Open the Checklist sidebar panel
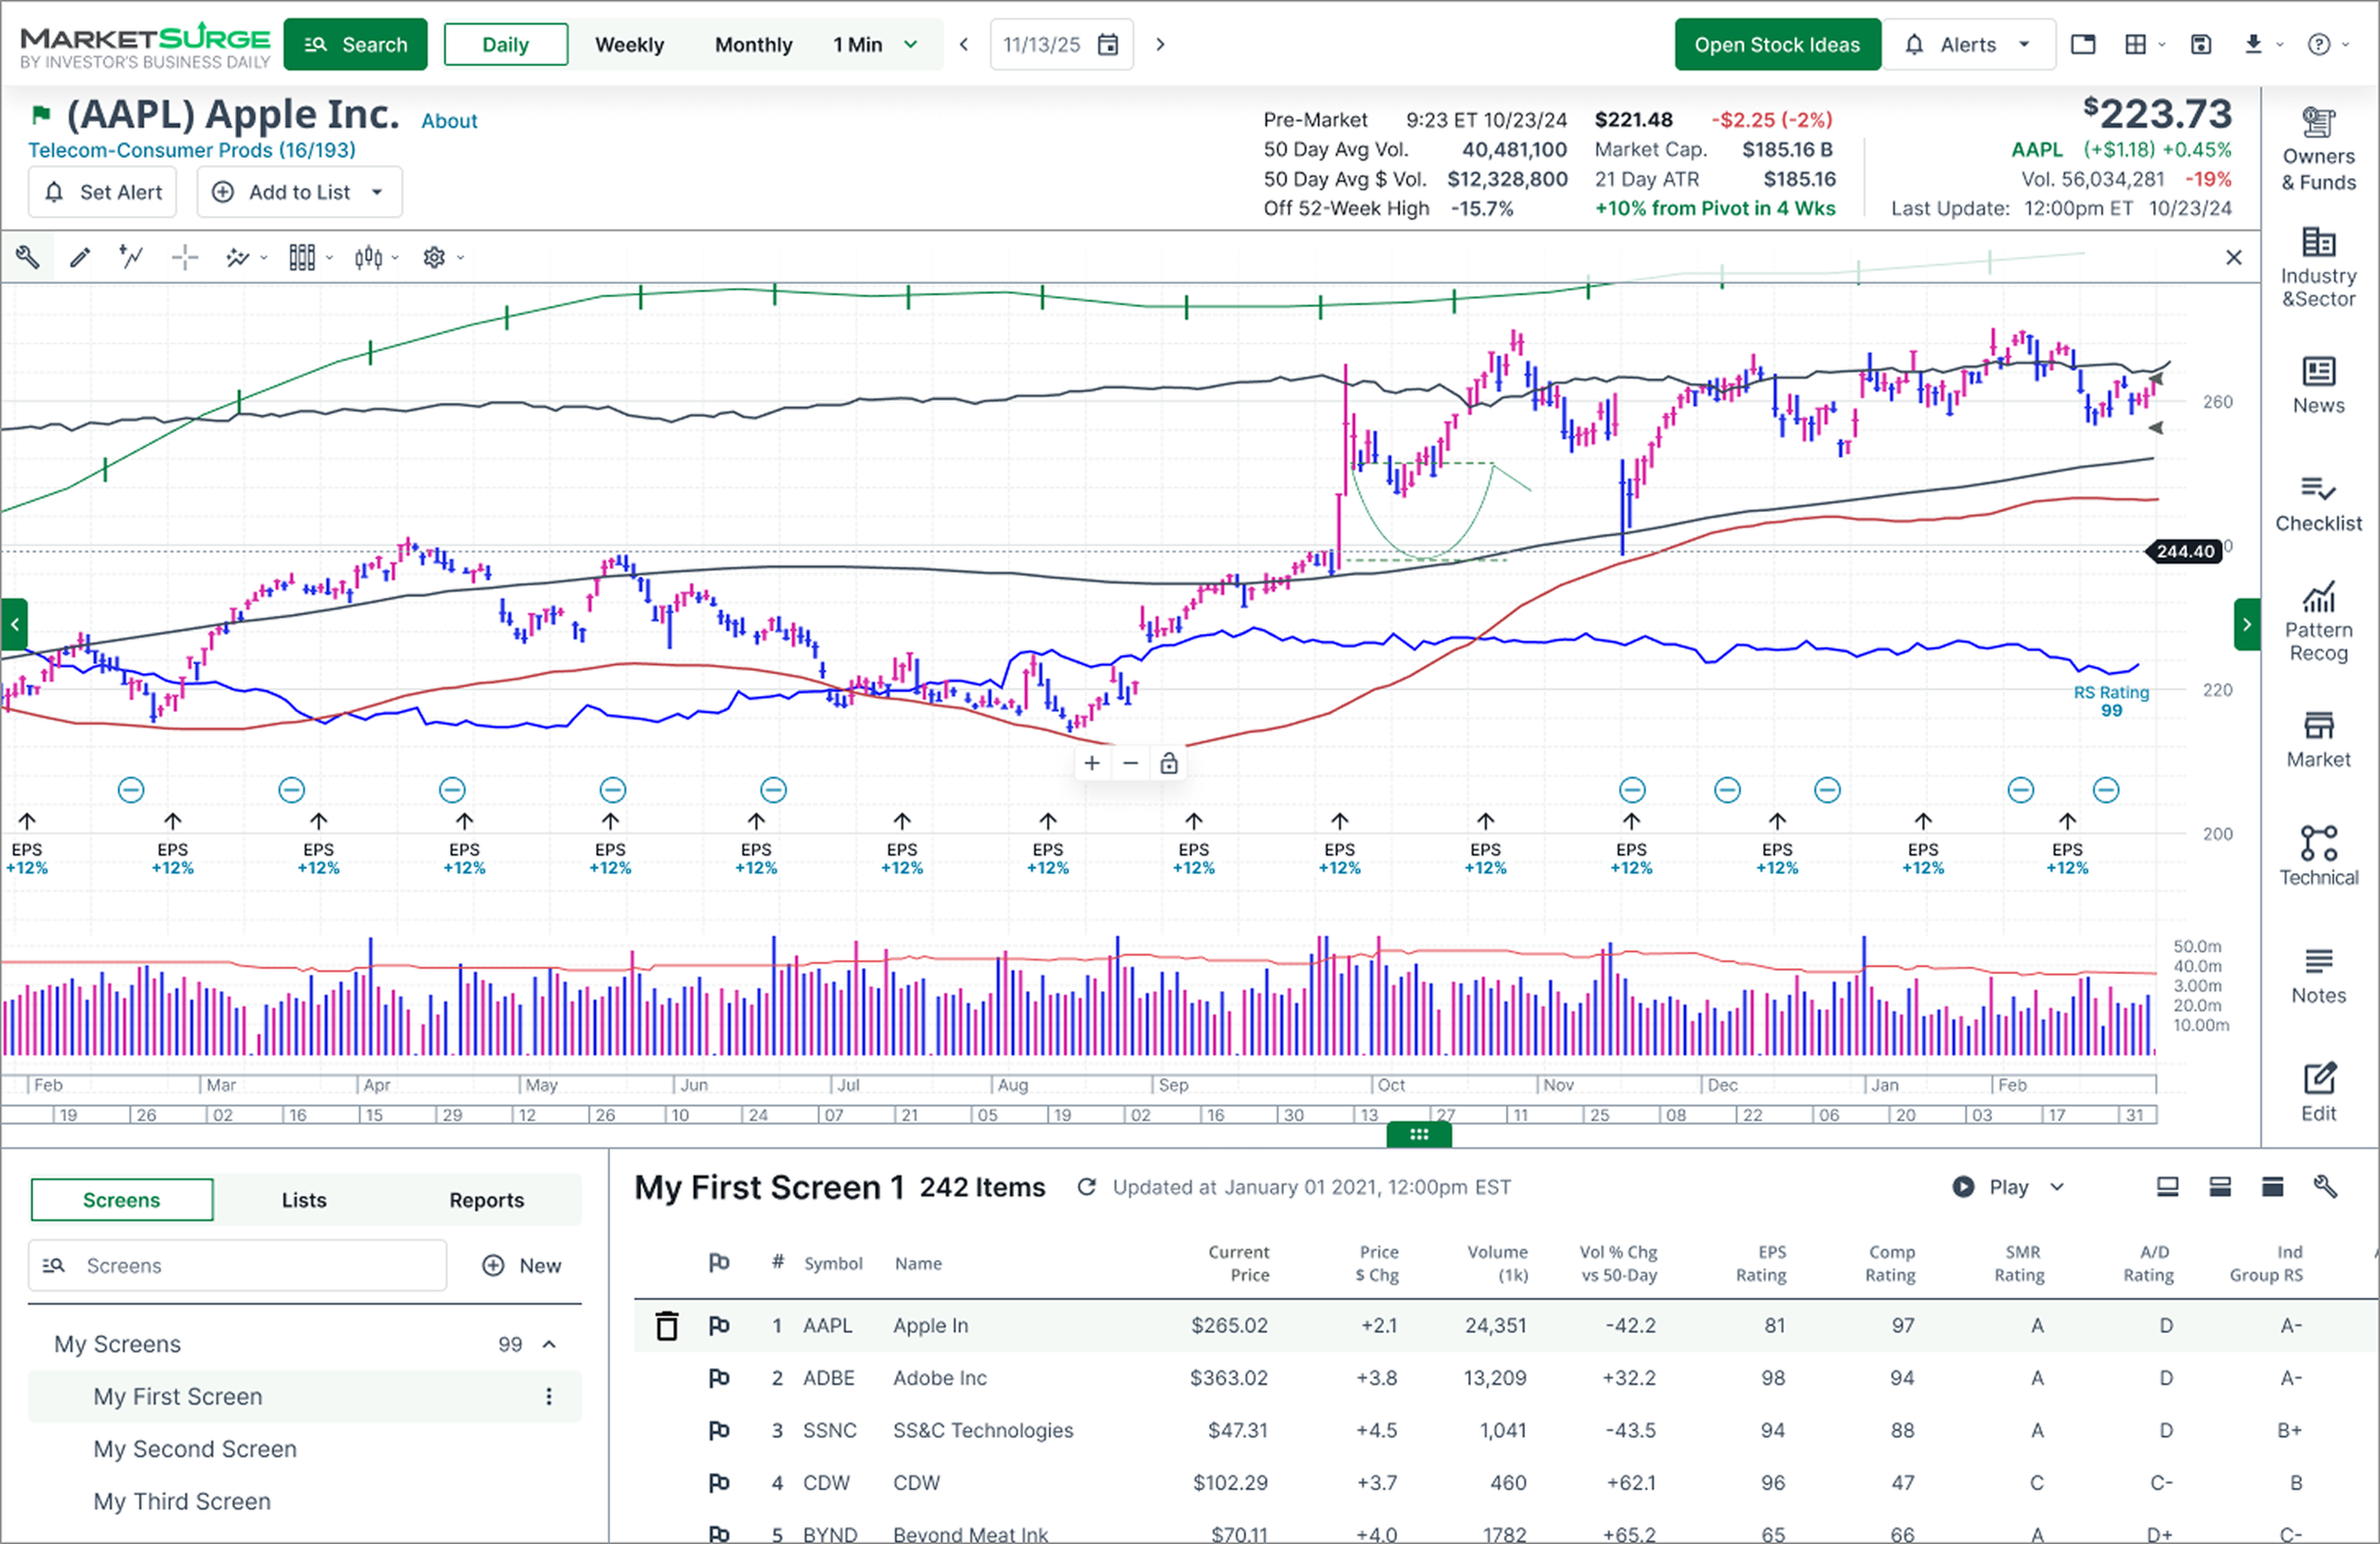The width and height of the screenshot is (2380, 1544). coord(2318,503)
